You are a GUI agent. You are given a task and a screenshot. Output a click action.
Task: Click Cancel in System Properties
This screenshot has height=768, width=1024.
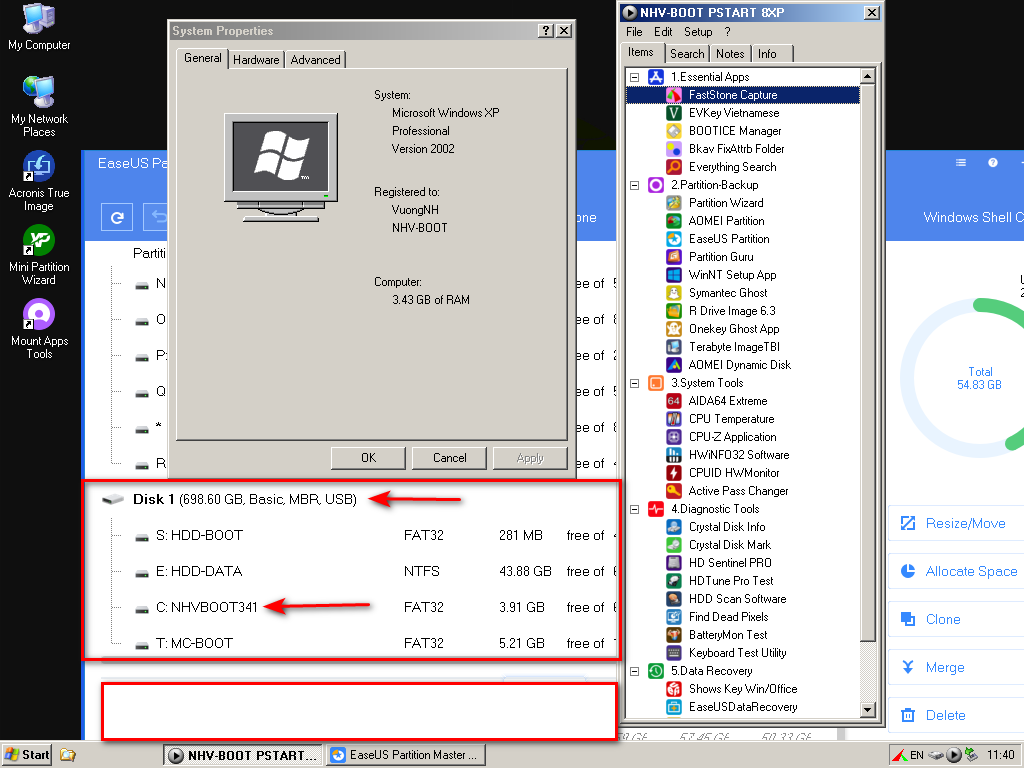point(449,458)
